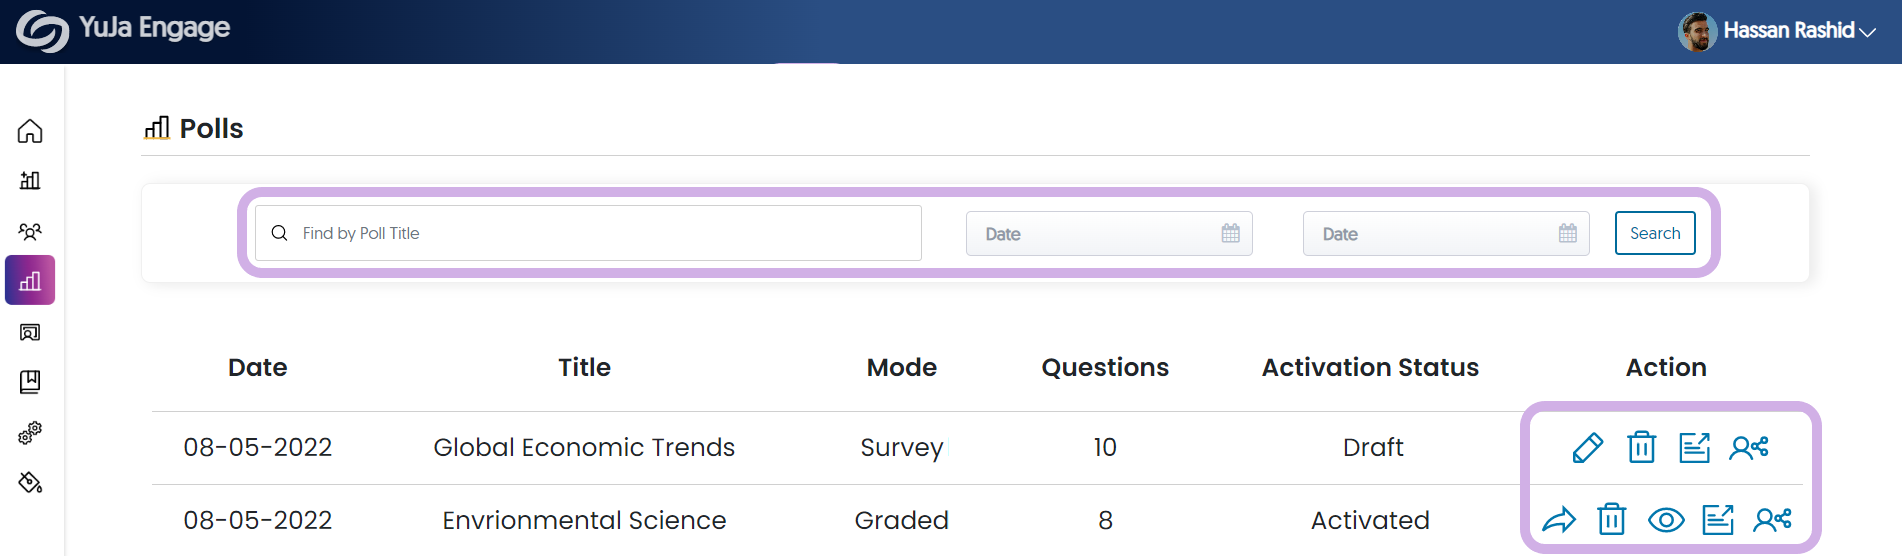Image resolution: width=1902 pixels, height=556 pixels.
Task: Click the Search button
Action: (x=1655, y=233)
